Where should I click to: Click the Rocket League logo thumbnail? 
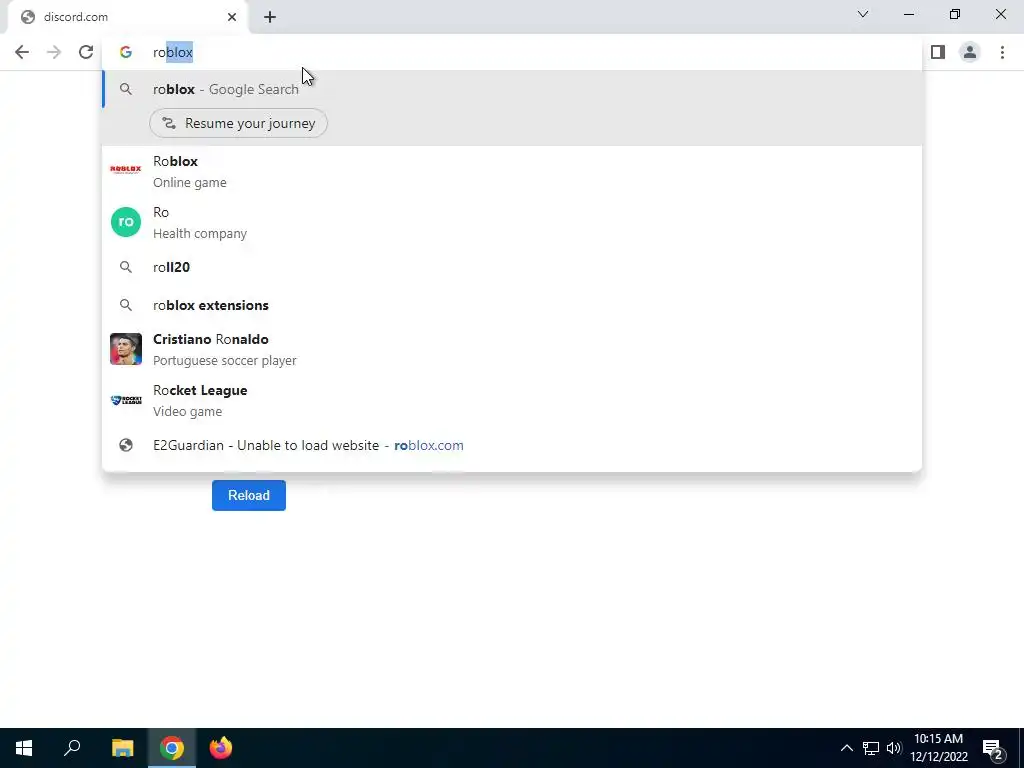(x=125, y=400)
